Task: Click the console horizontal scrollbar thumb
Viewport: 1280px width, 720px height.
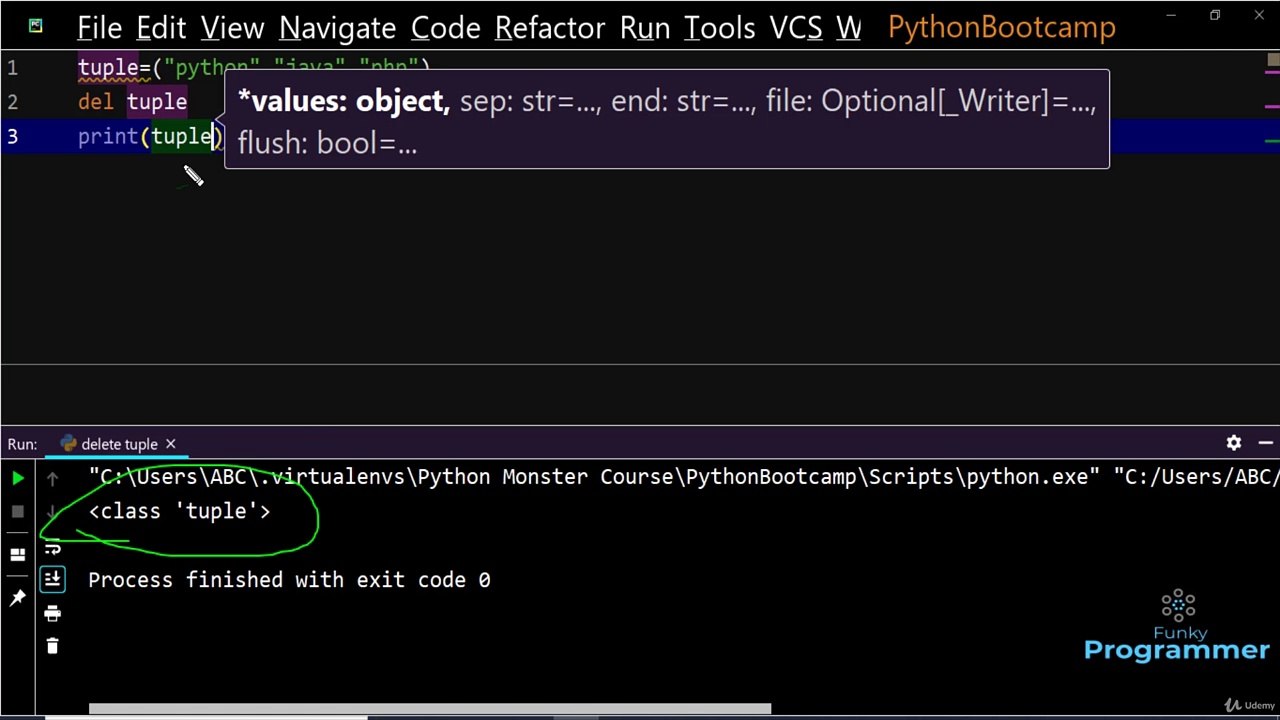Action: [430, 709]
